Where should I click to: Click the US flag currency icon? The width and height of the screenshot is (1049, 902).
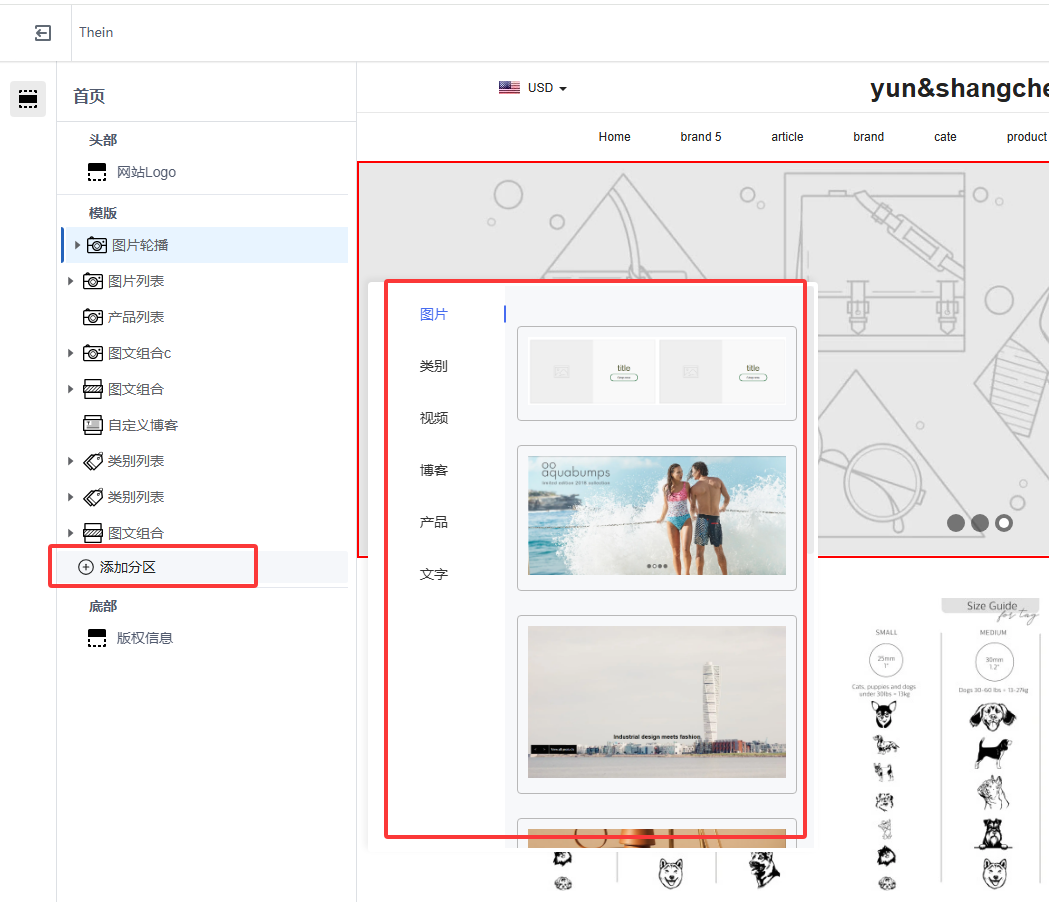pos(509,88)
